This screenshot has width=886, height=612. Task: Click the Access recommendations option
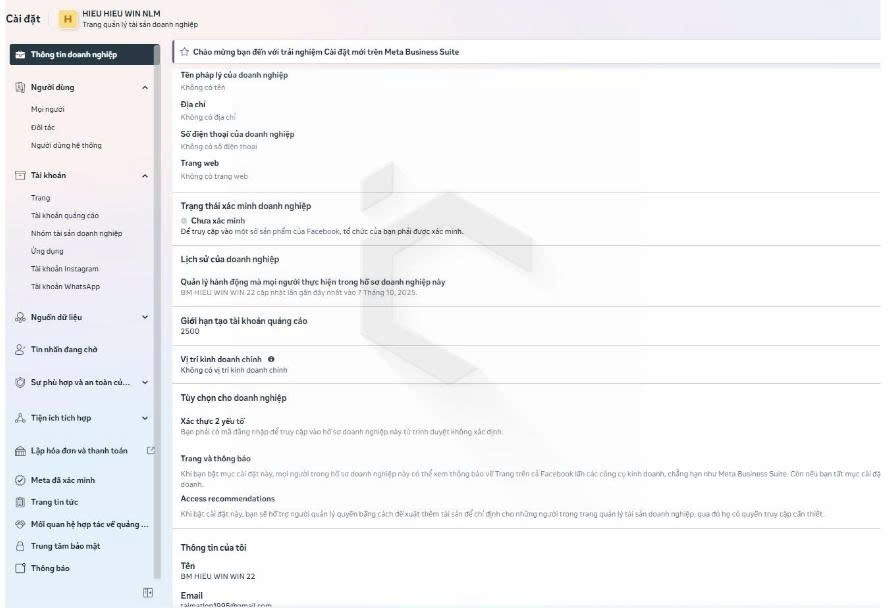(x=228, y=498)
